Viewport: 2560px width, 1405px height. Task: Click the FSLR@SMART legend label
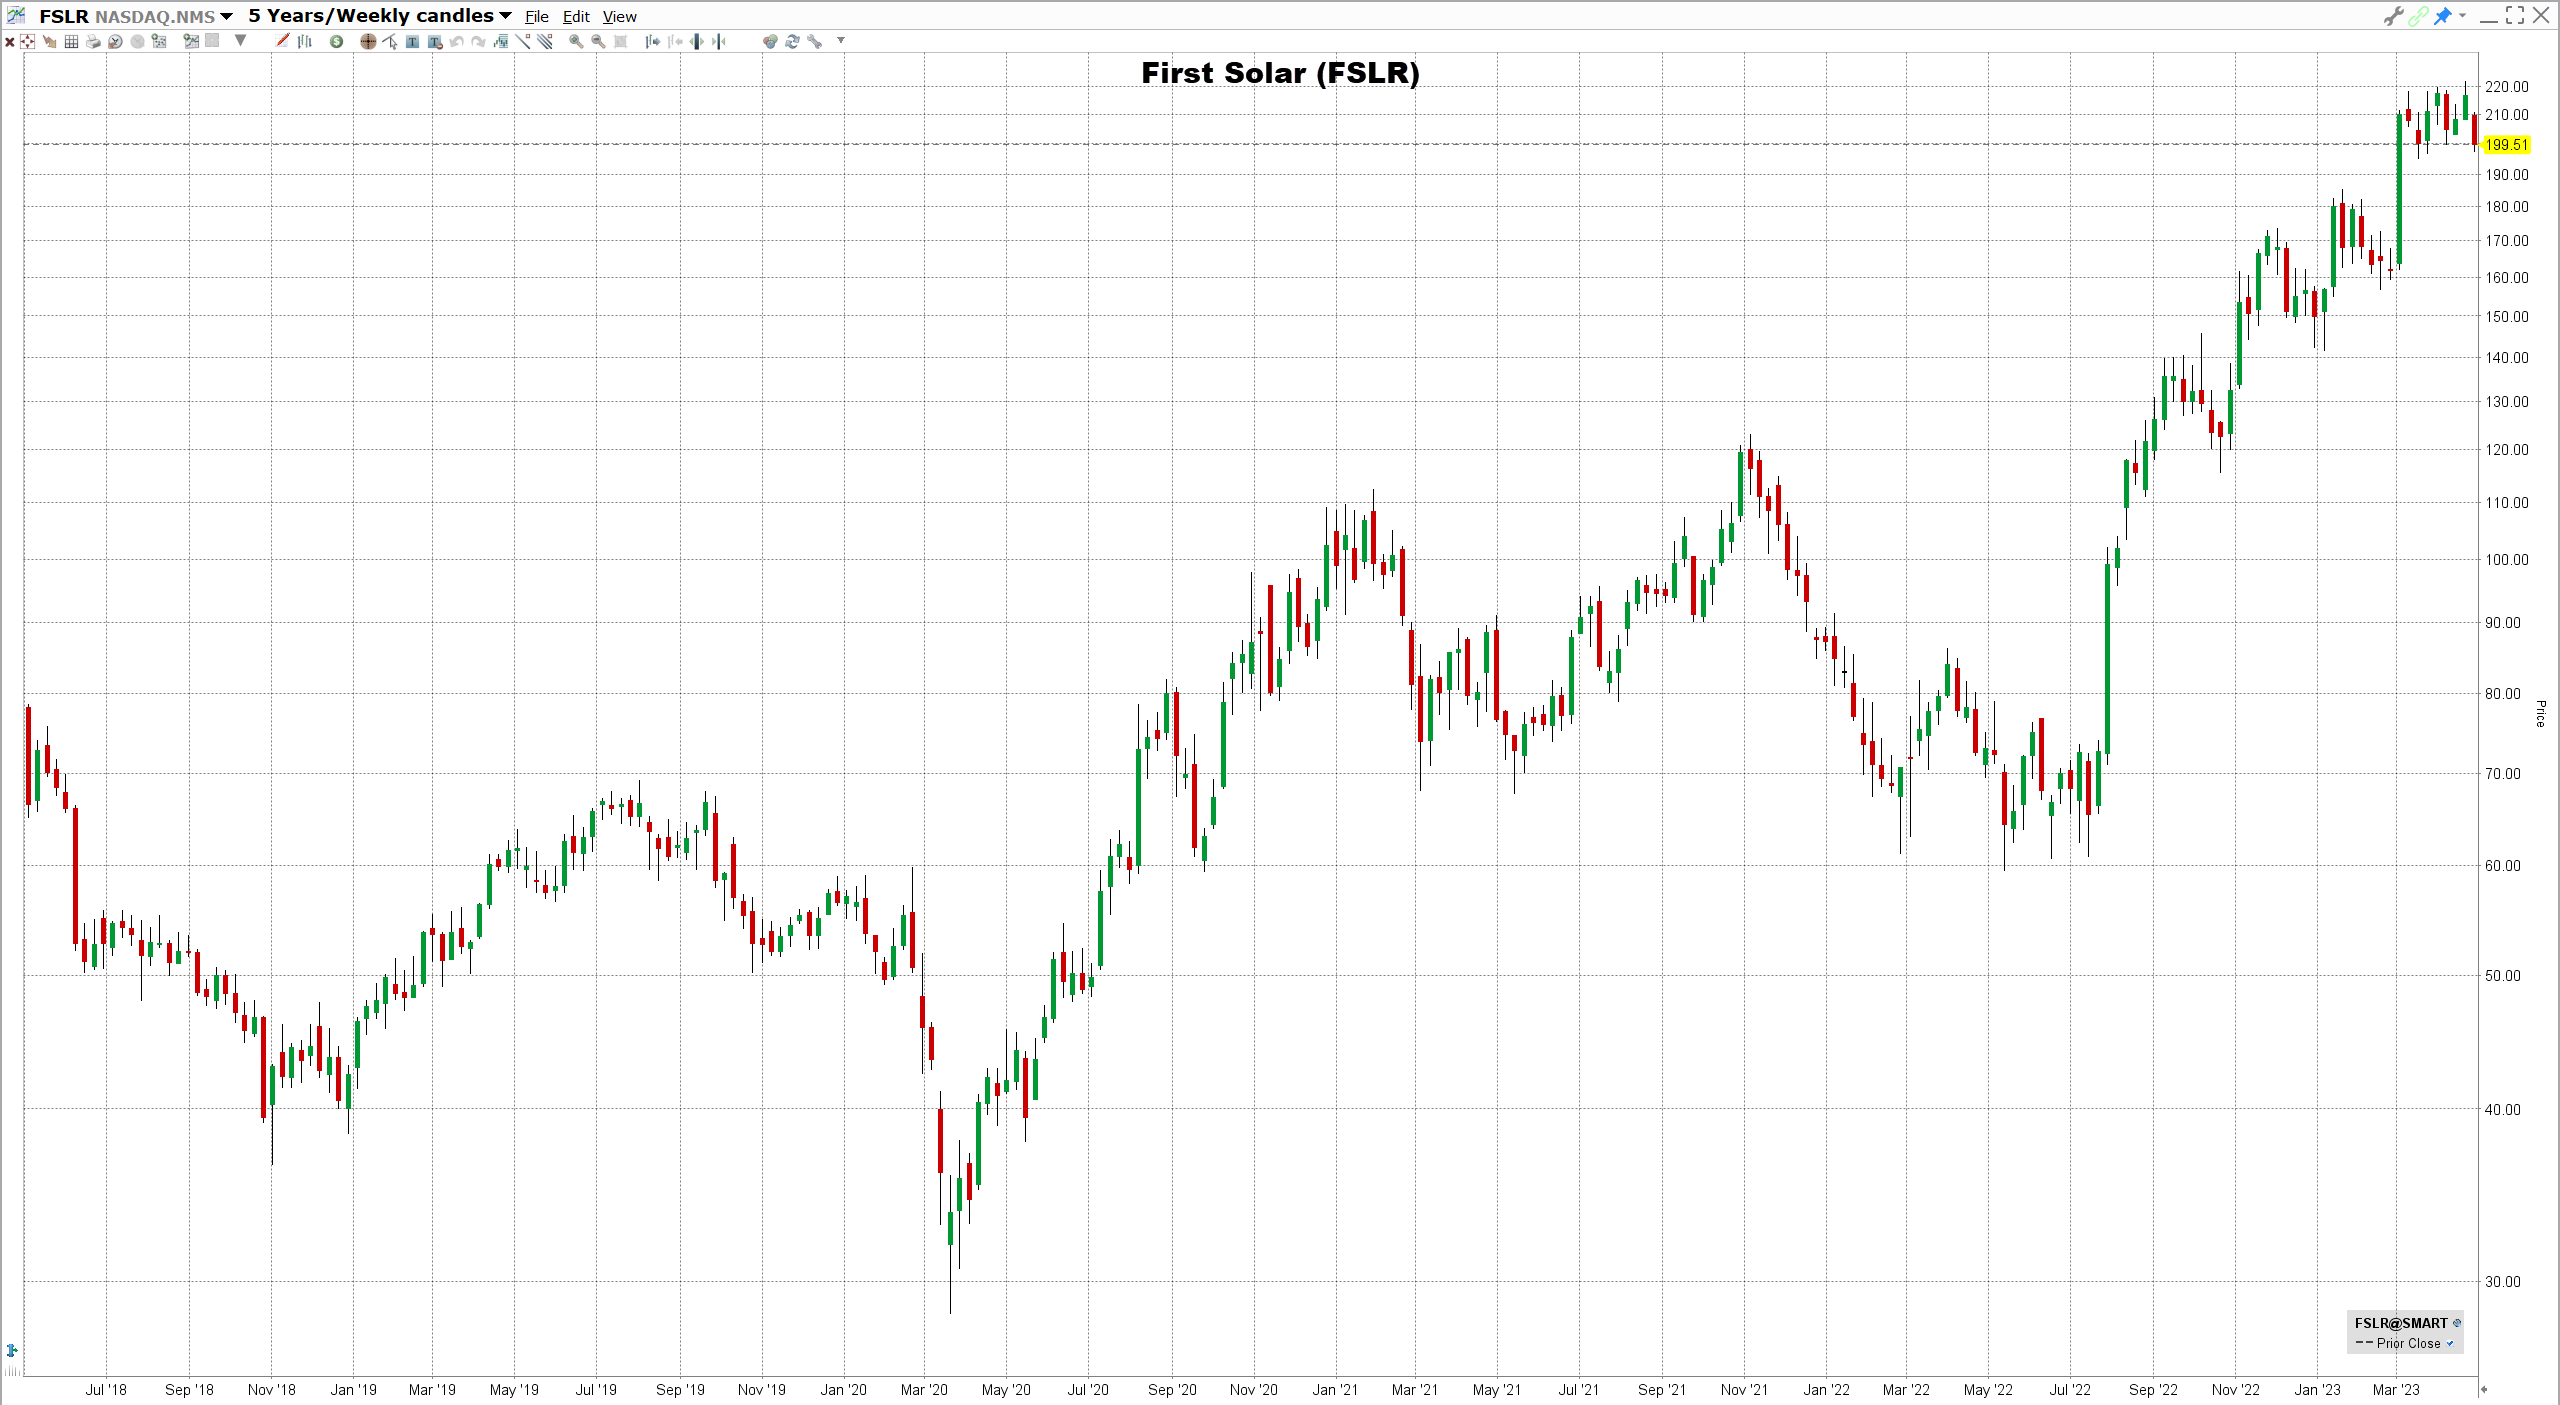(x=2401, y=1323)
